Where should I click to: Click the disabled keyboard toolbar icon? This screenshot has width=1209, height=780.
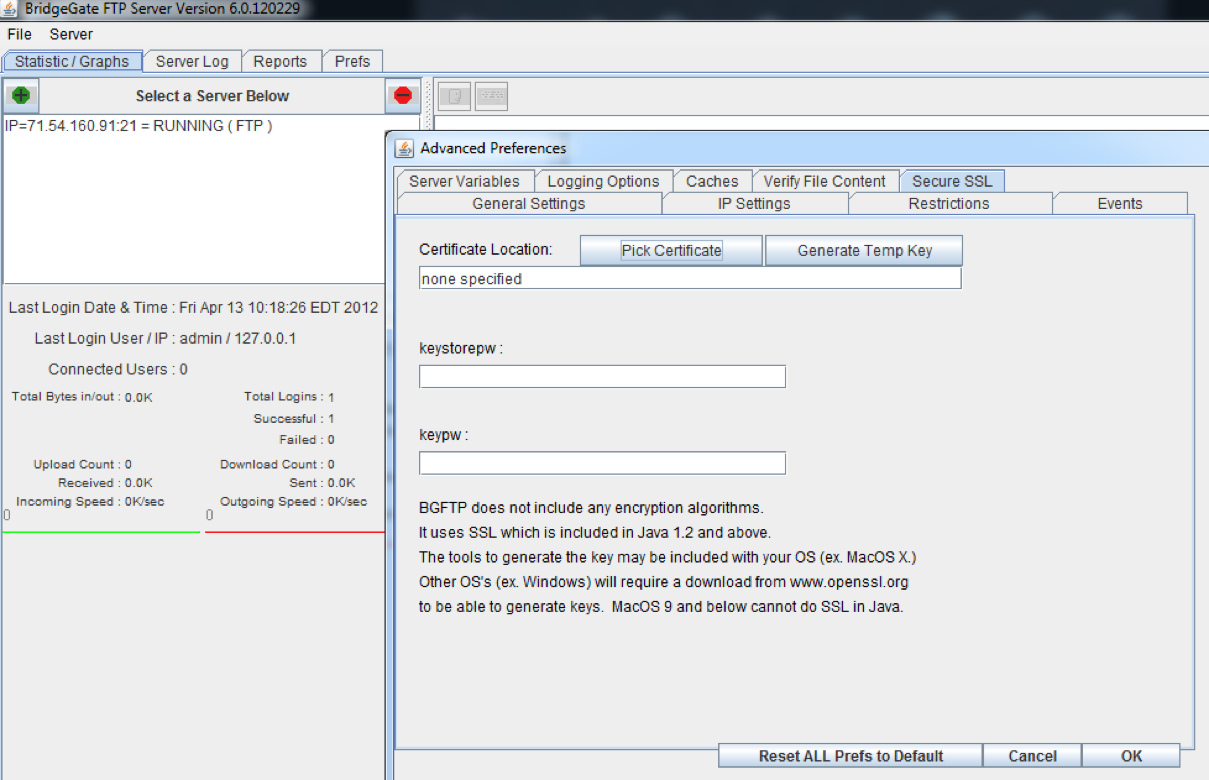tap(492, 96)
